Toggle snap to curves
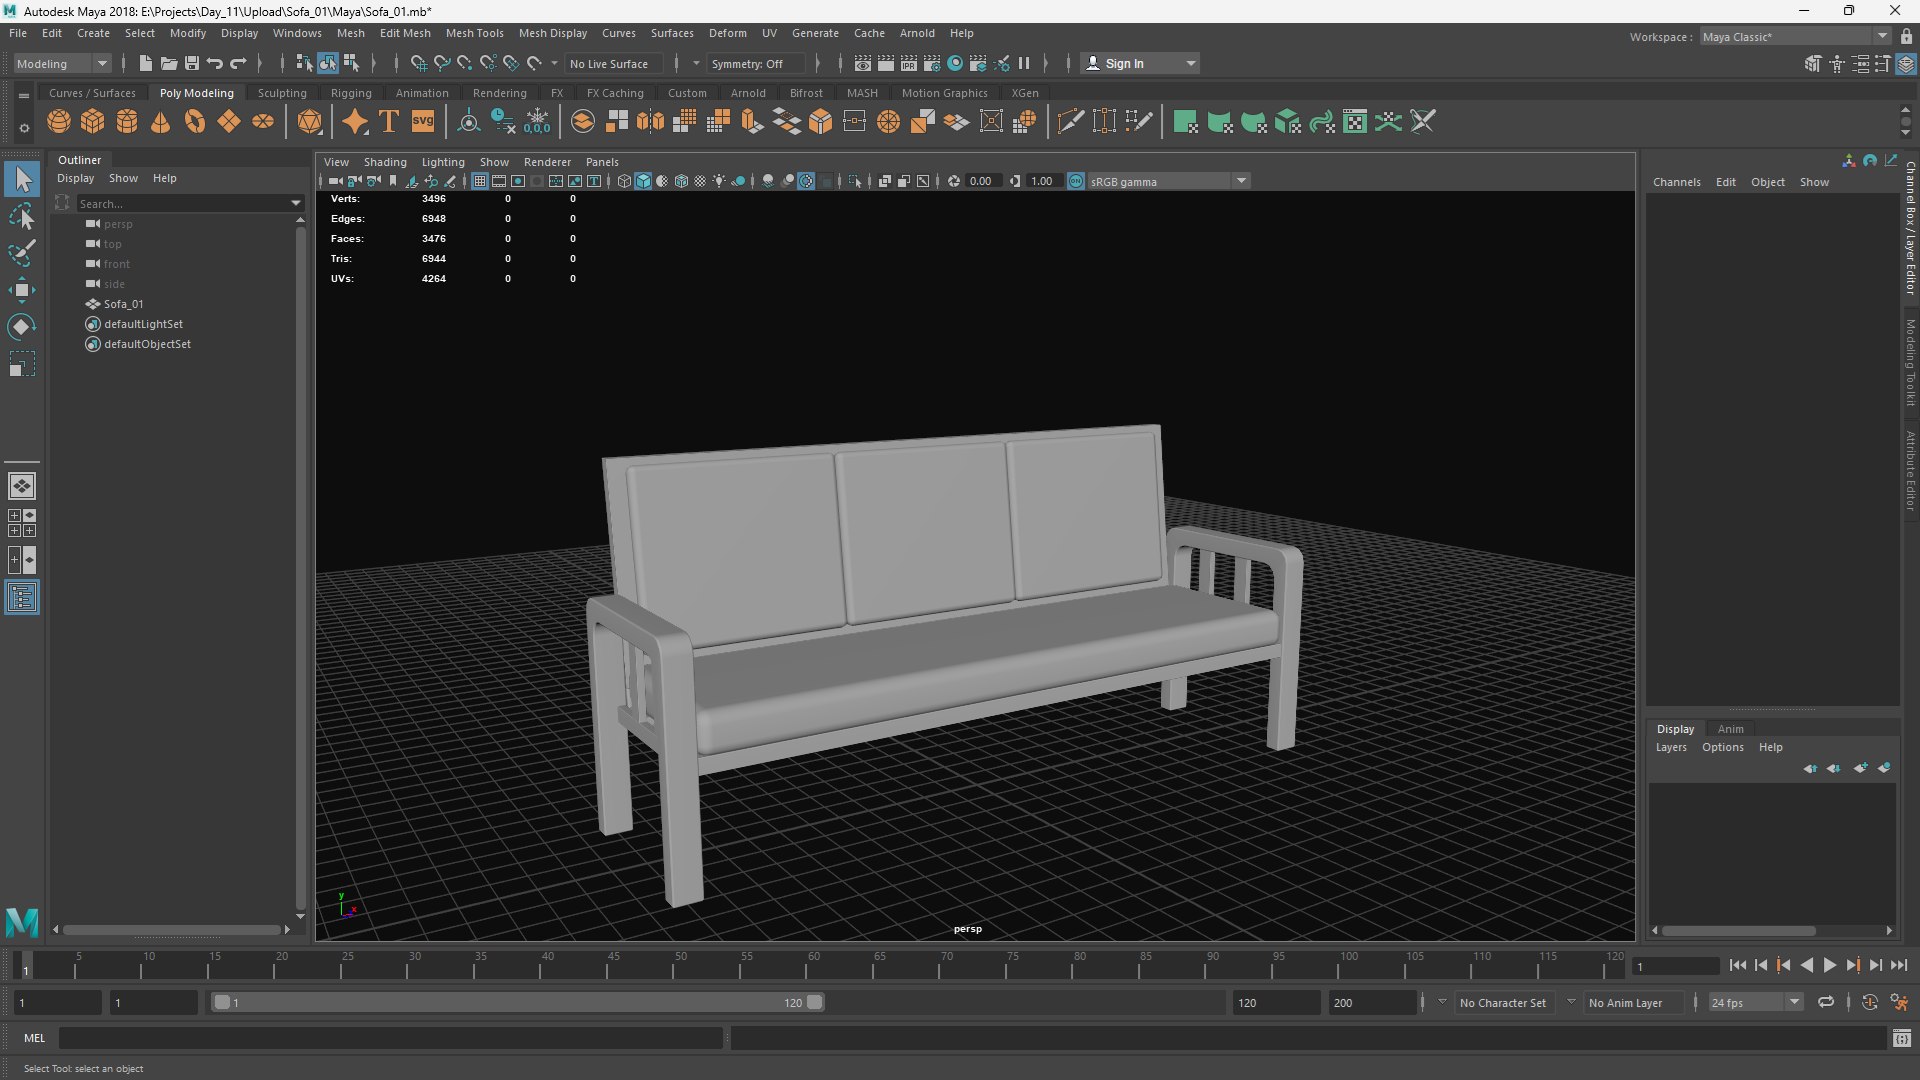 coord(442,63)
